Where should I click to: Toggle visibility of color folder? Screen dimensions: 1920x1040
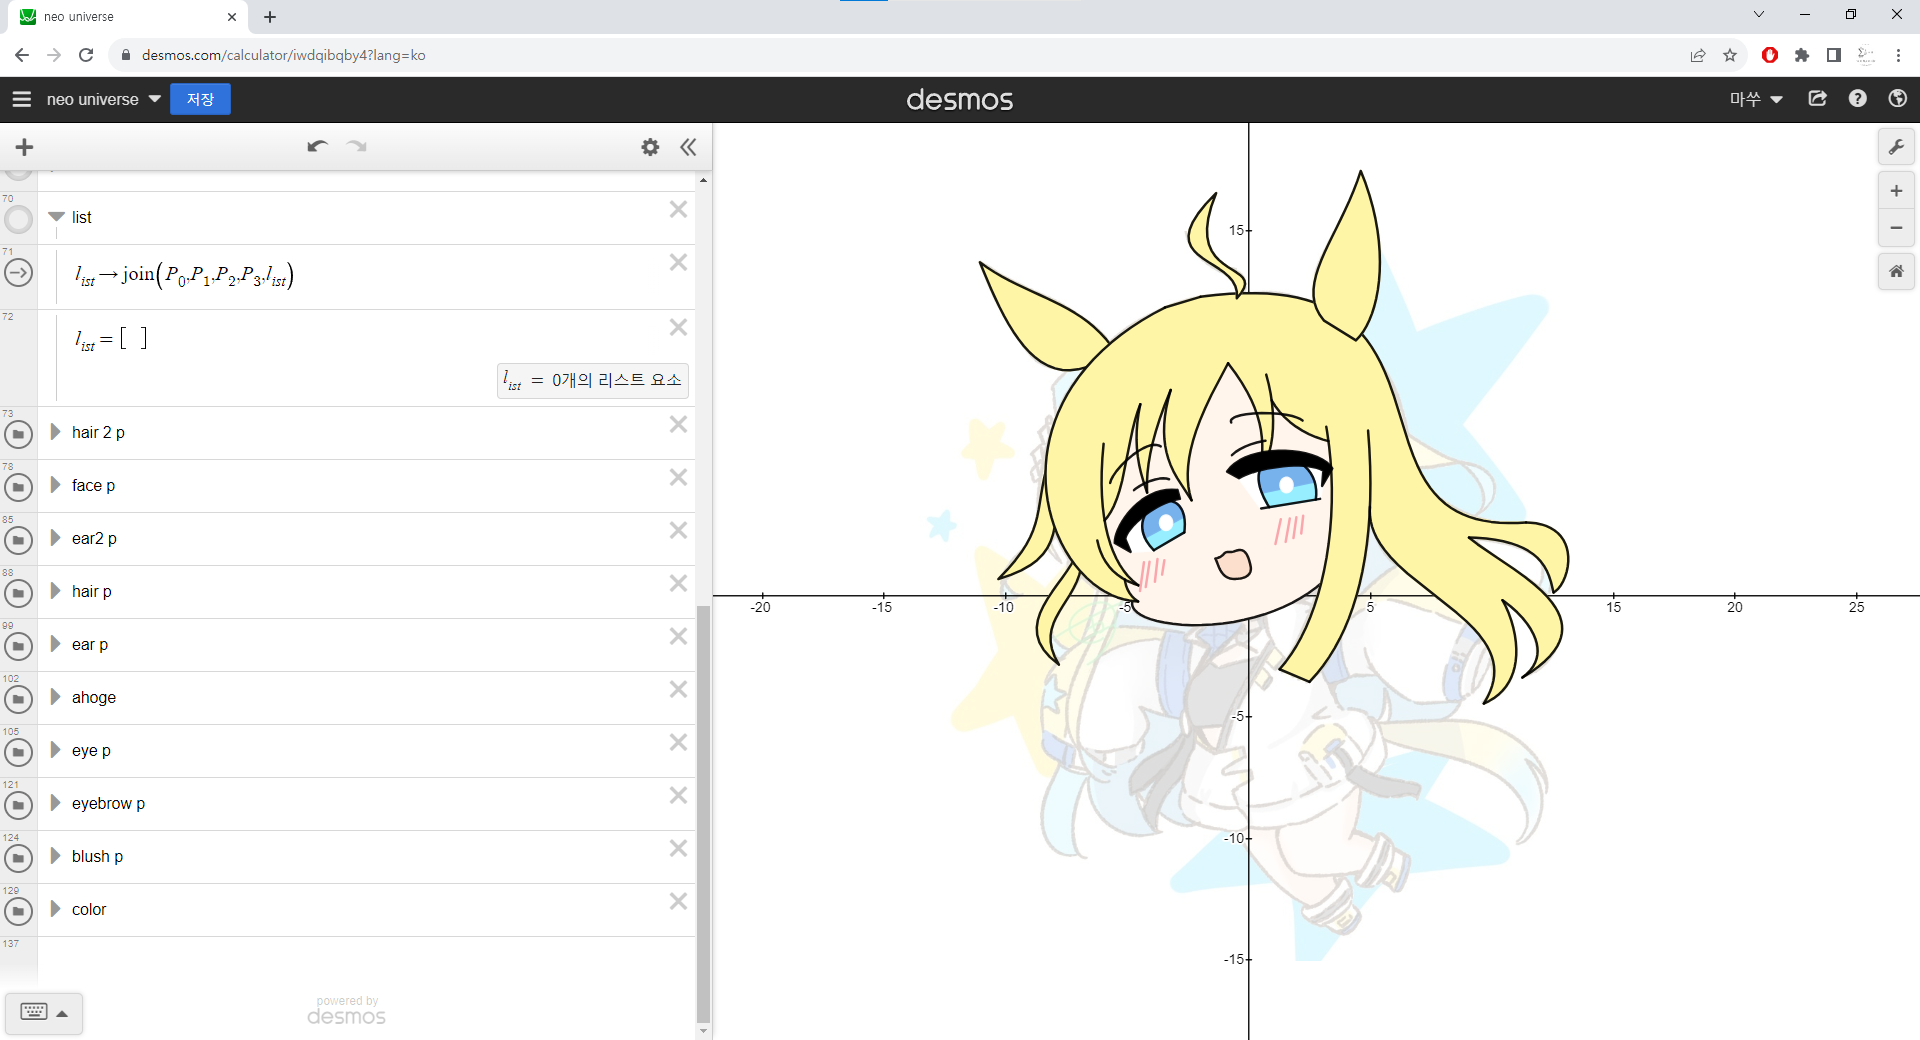pos(18,911)
